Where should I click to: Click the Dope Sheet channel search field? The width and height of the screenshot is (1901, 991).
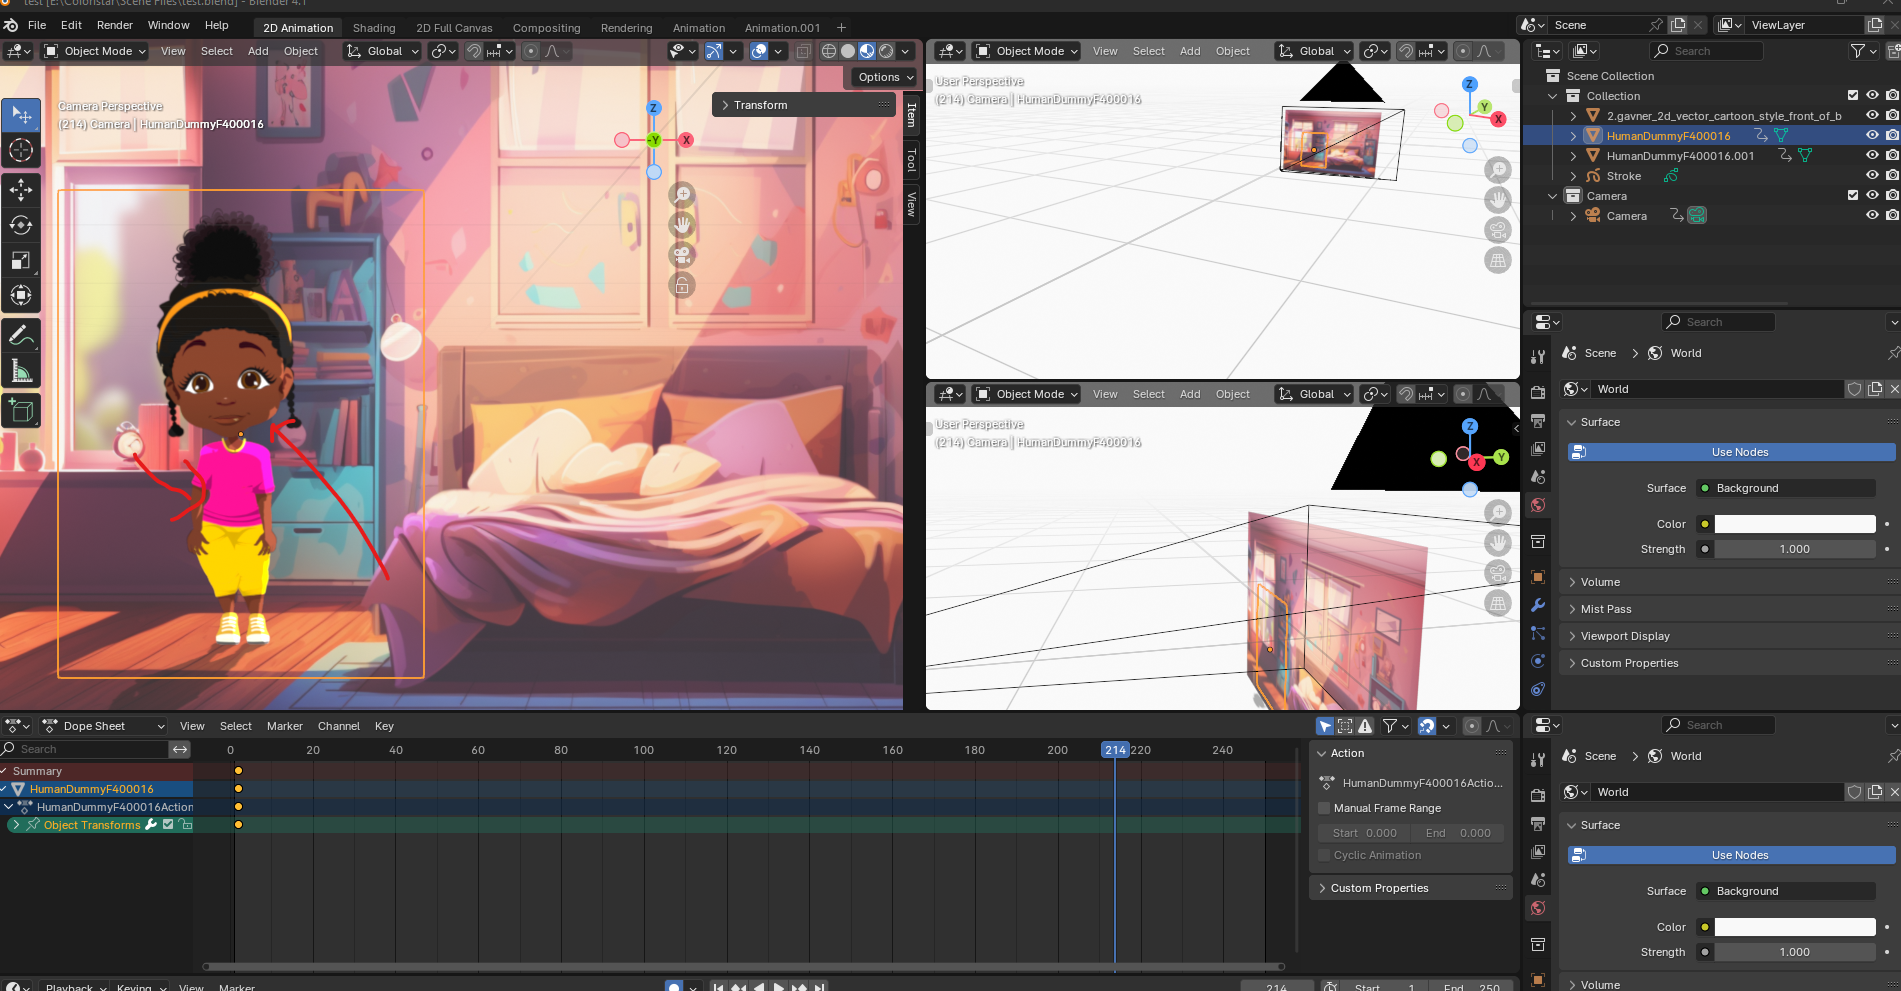pyautogui.click(x=85, y=749)
